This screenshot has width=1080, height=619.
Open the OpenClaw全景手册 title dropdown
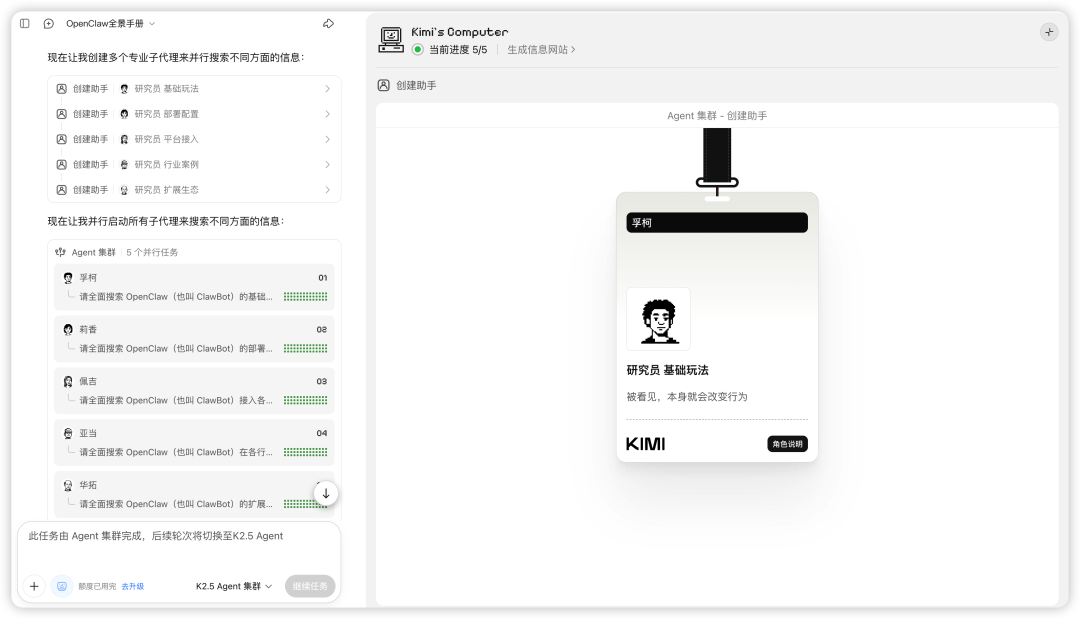(x=110, y=23)
